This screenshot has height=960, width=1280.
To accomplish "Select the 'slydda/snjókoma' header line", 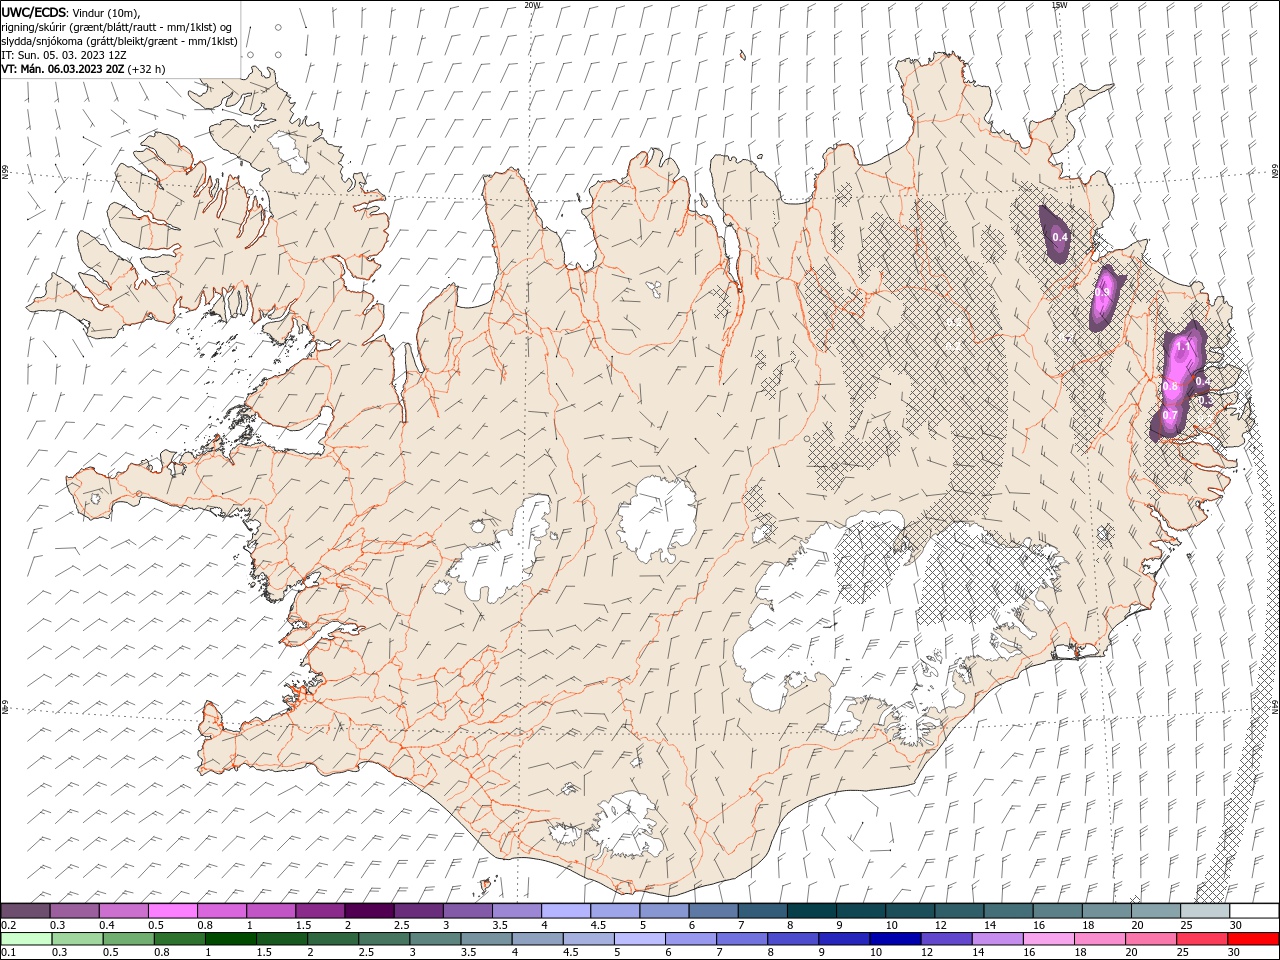I will 120,41.
